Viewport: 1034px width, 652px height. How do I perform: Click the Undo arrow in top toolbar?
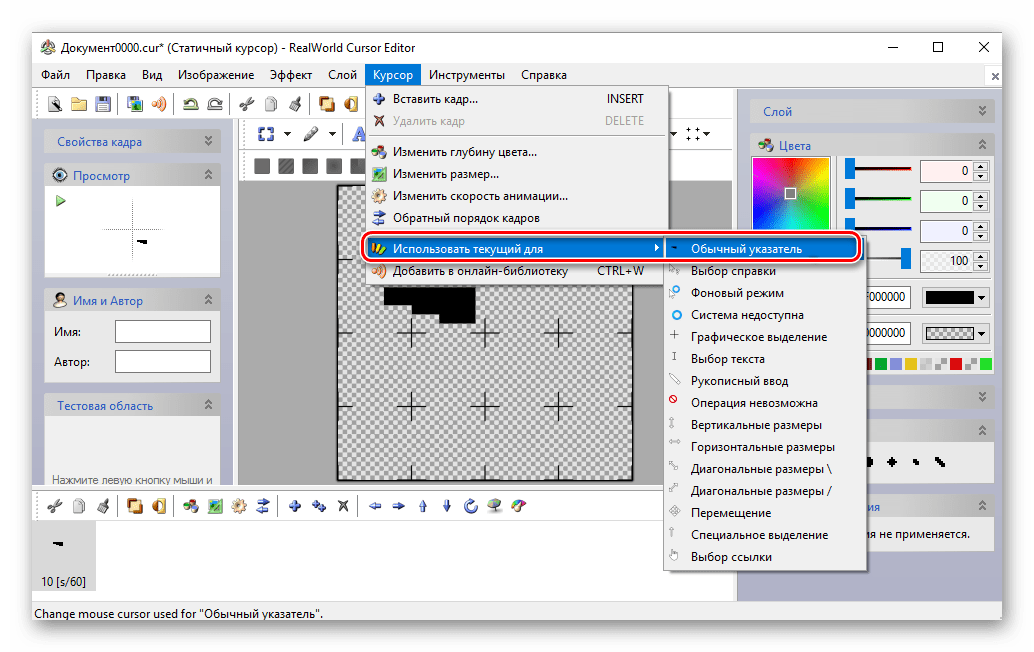pos(190,103)
